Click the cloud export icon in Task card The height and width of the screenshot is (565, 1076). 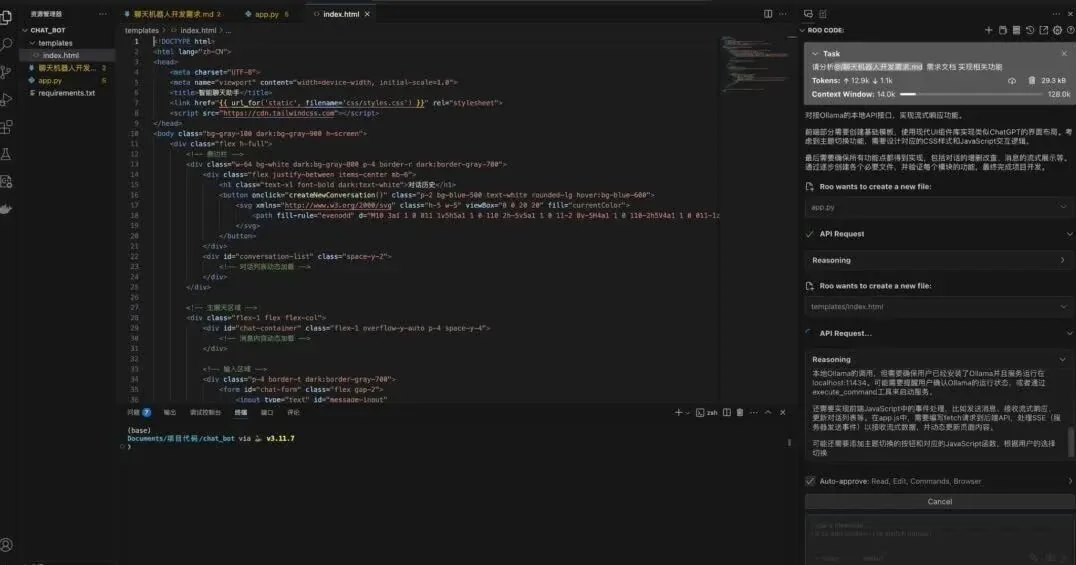click(1011, 80)
